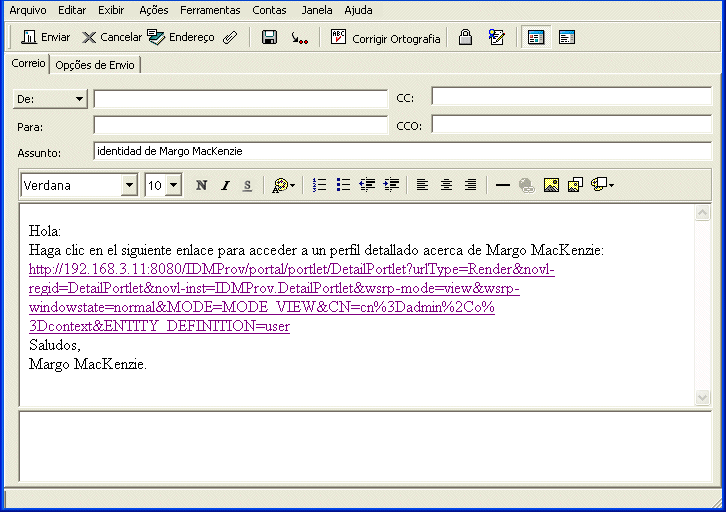Viewport: 726px width, 512px height.
Task: Click the CCO: field
Action: [x=571, y=124]
